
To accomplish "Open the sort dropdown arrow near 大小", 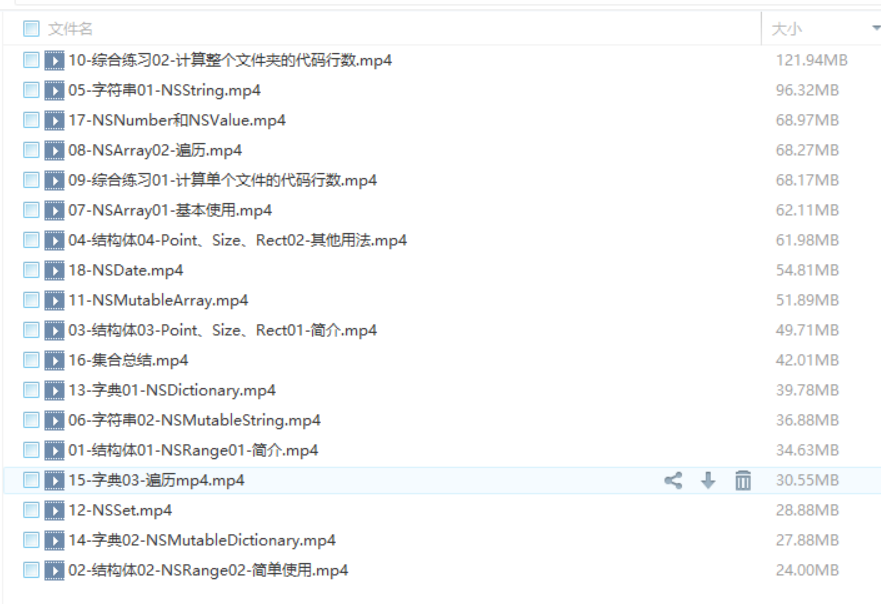I will pos(876,29).
